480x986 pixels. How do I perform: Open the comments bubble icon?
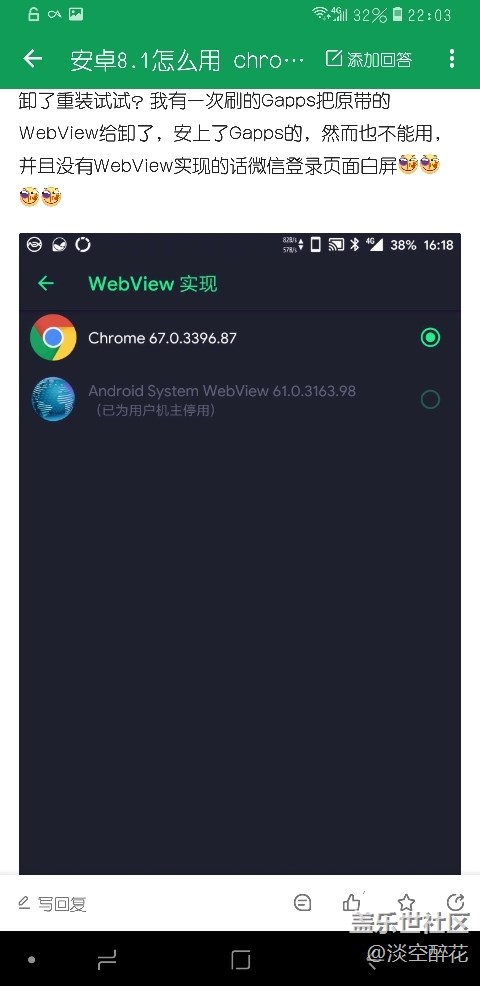pos(303,903)
